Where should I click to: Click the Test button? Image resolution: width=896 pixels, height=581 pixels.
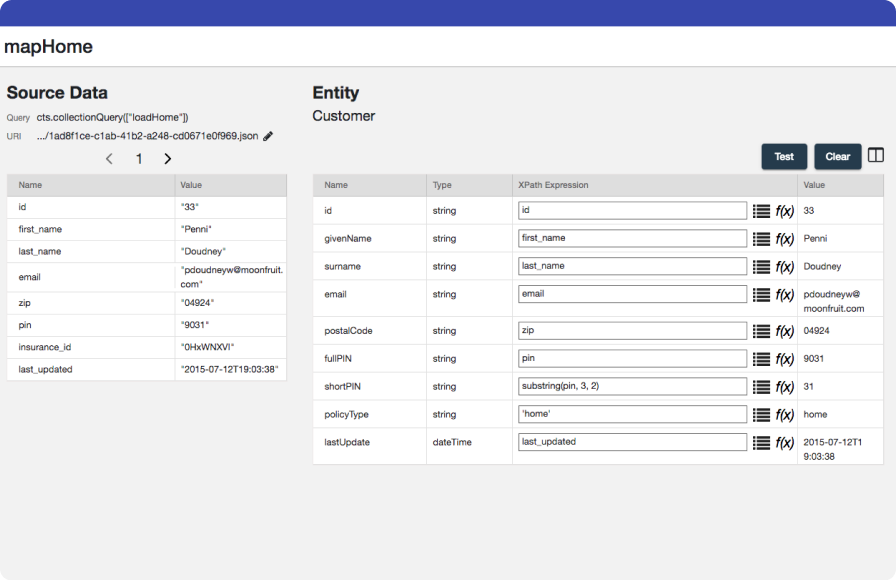pos(784,157)
